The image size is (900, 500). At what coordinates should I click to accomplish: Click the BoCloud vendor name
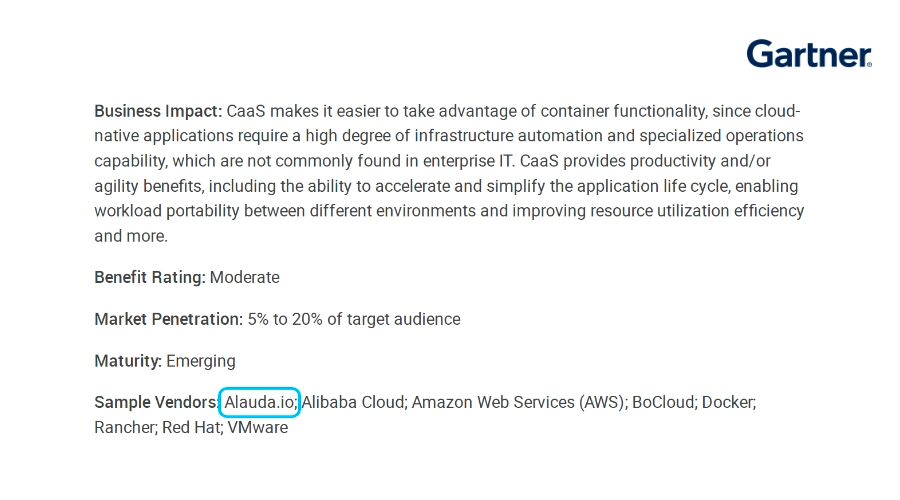click(x=663, y=402)
